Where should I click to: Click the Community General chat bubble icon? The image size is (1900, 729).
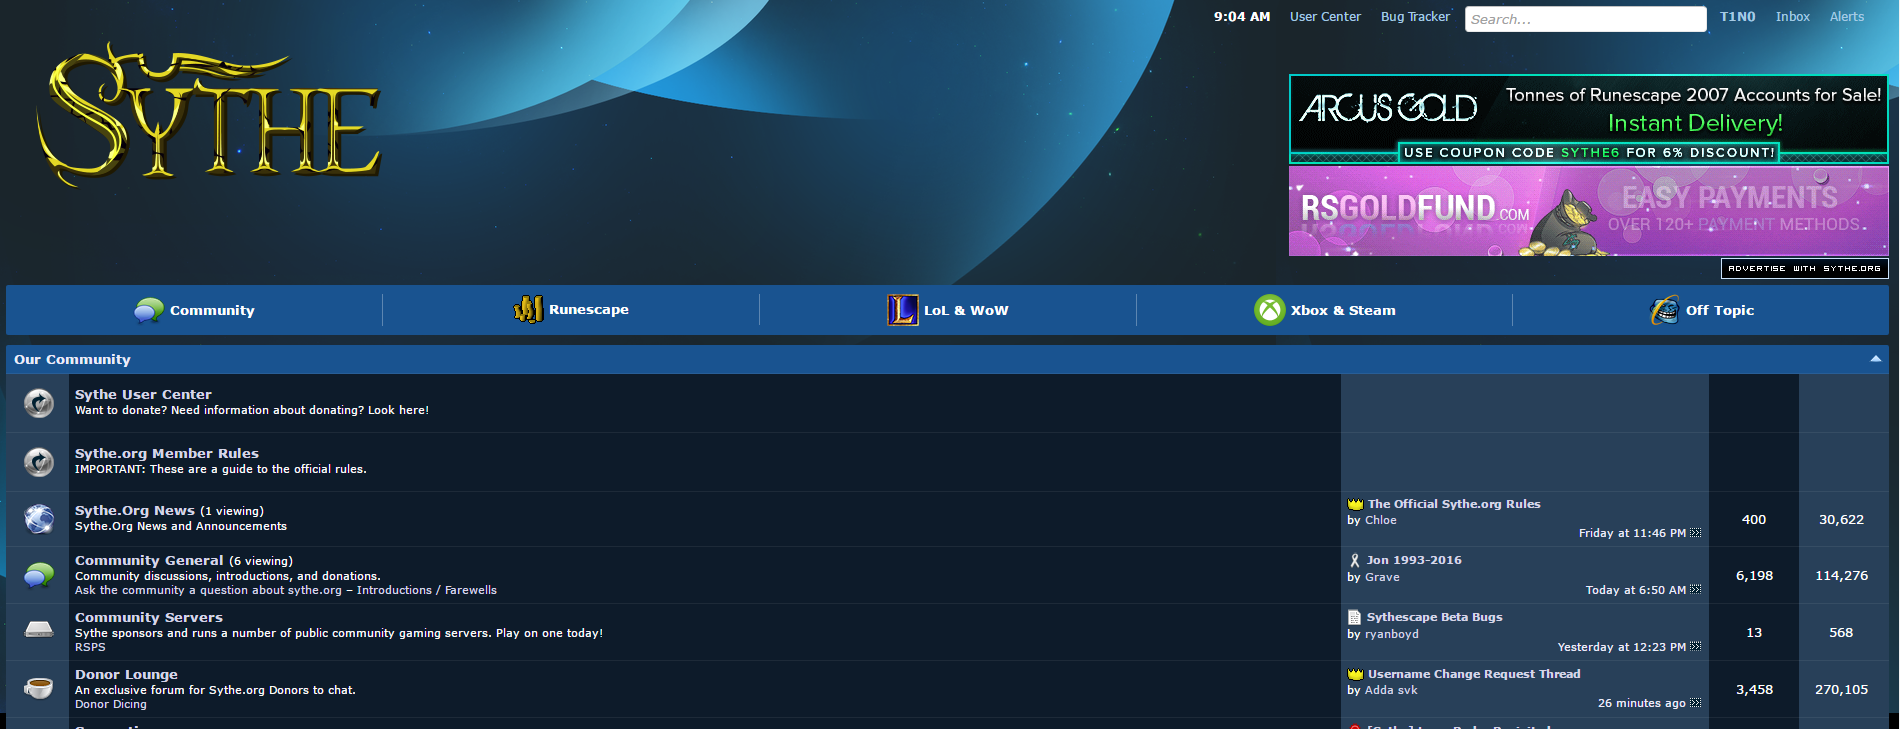[39, 575]
